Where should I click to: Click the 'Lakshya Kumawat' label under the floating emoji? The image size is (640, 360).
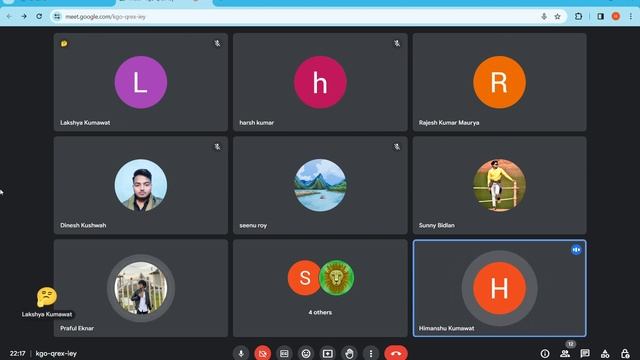tap(47, 314)
